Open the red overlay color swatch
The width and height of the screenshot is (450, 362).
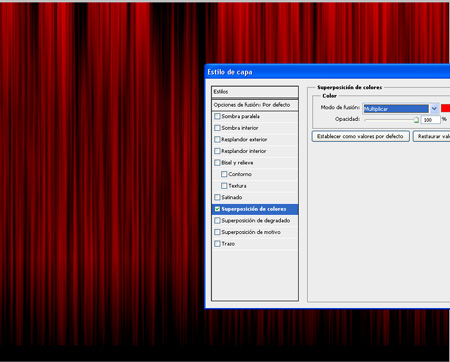[x=445, y=108]
